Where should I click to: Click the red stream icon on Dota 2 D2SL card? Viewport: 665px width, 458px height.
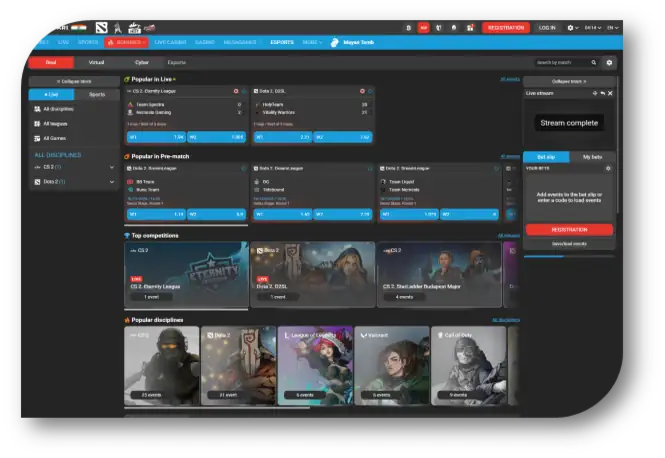[362, 91]
